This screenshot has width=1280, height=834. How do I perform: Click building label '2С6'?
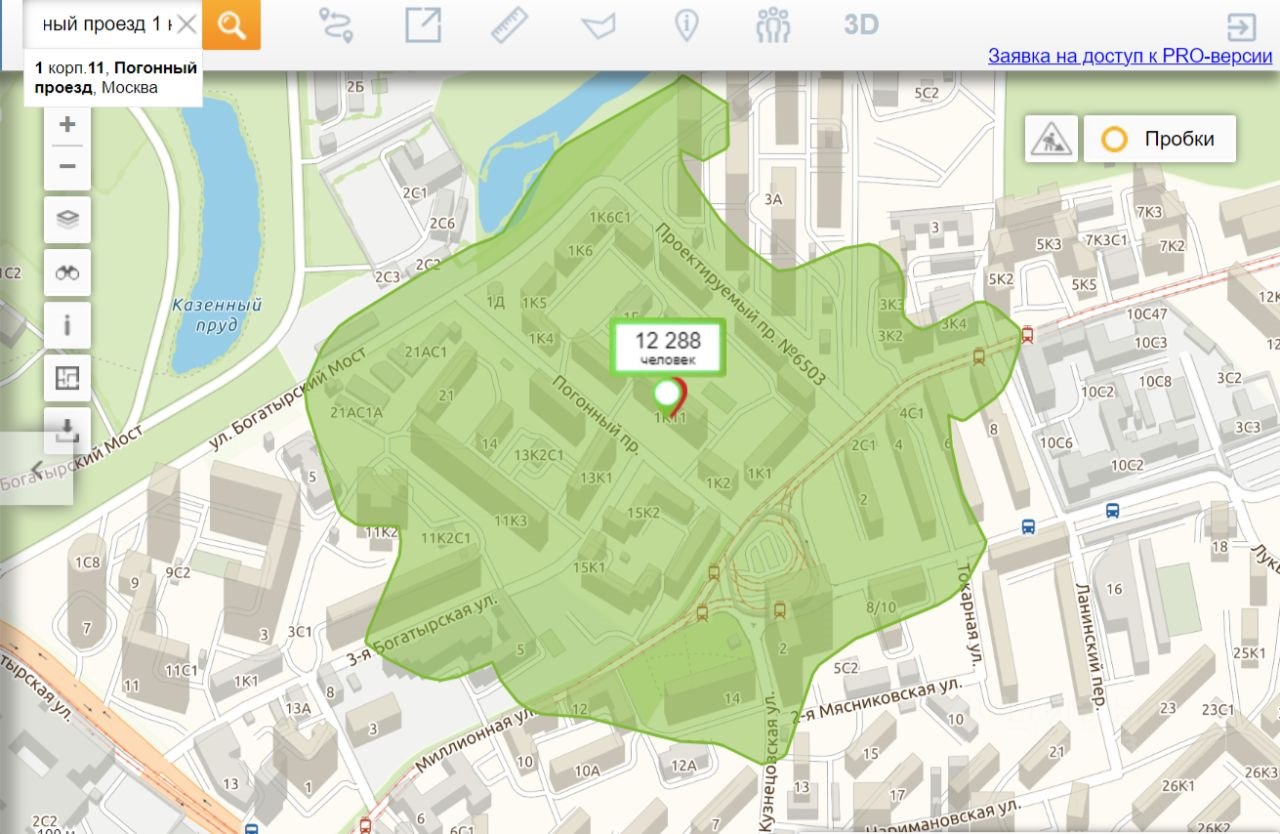point(442,223)
